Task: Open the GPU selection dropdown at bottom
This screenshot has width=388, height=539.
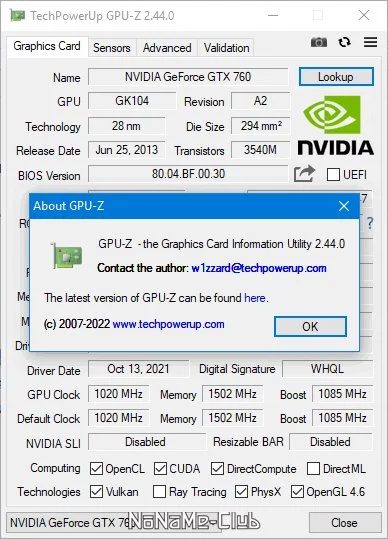Action: (113, 522)
